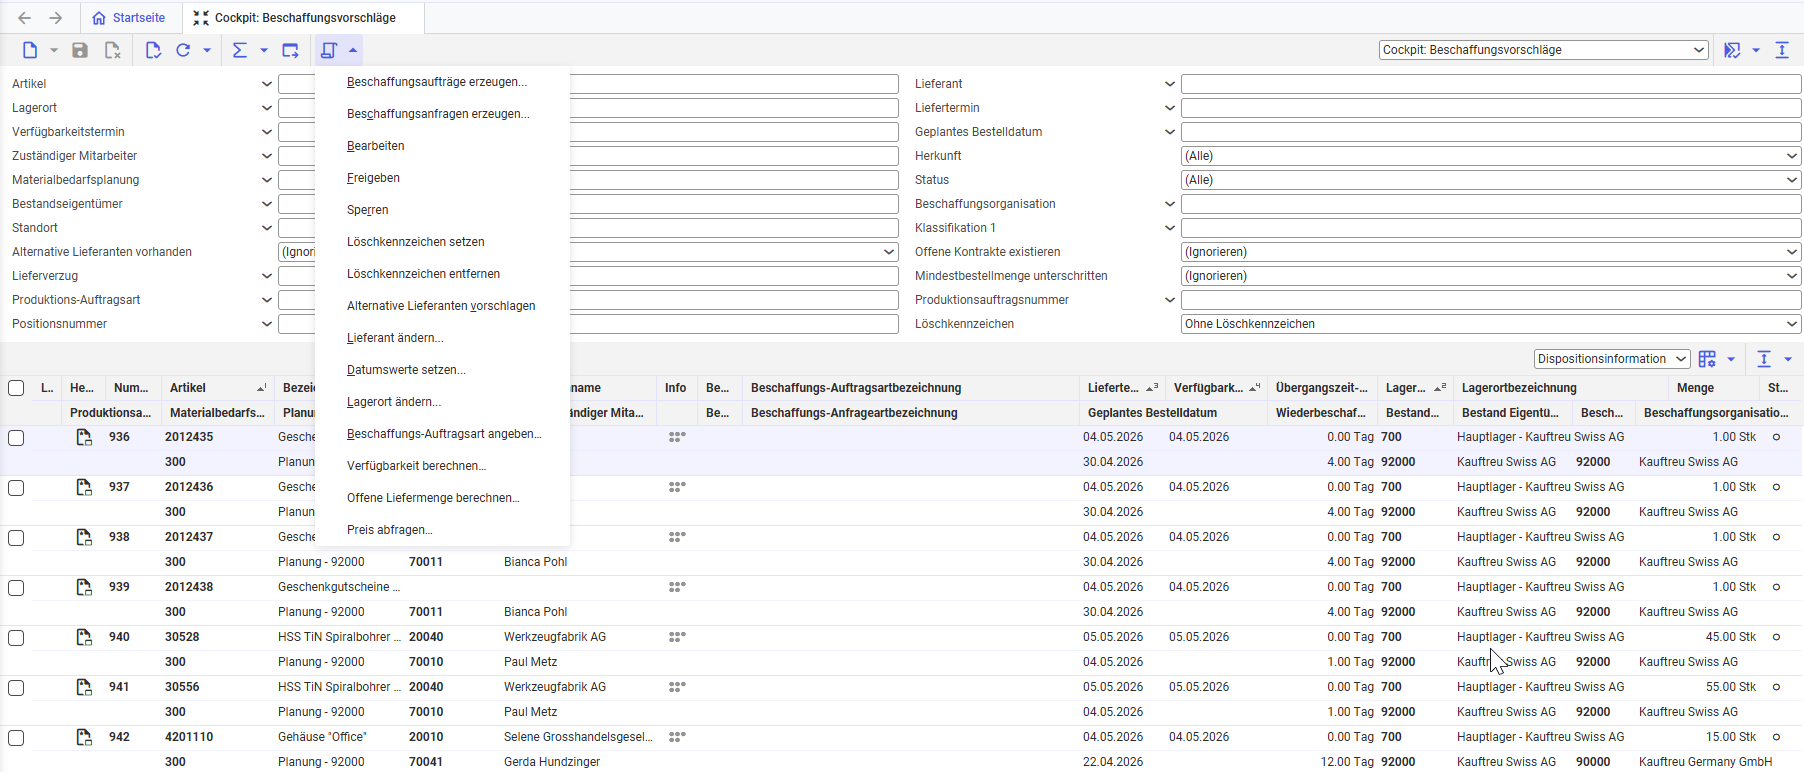Check the checkbox for row 937

tap(16, 488)
